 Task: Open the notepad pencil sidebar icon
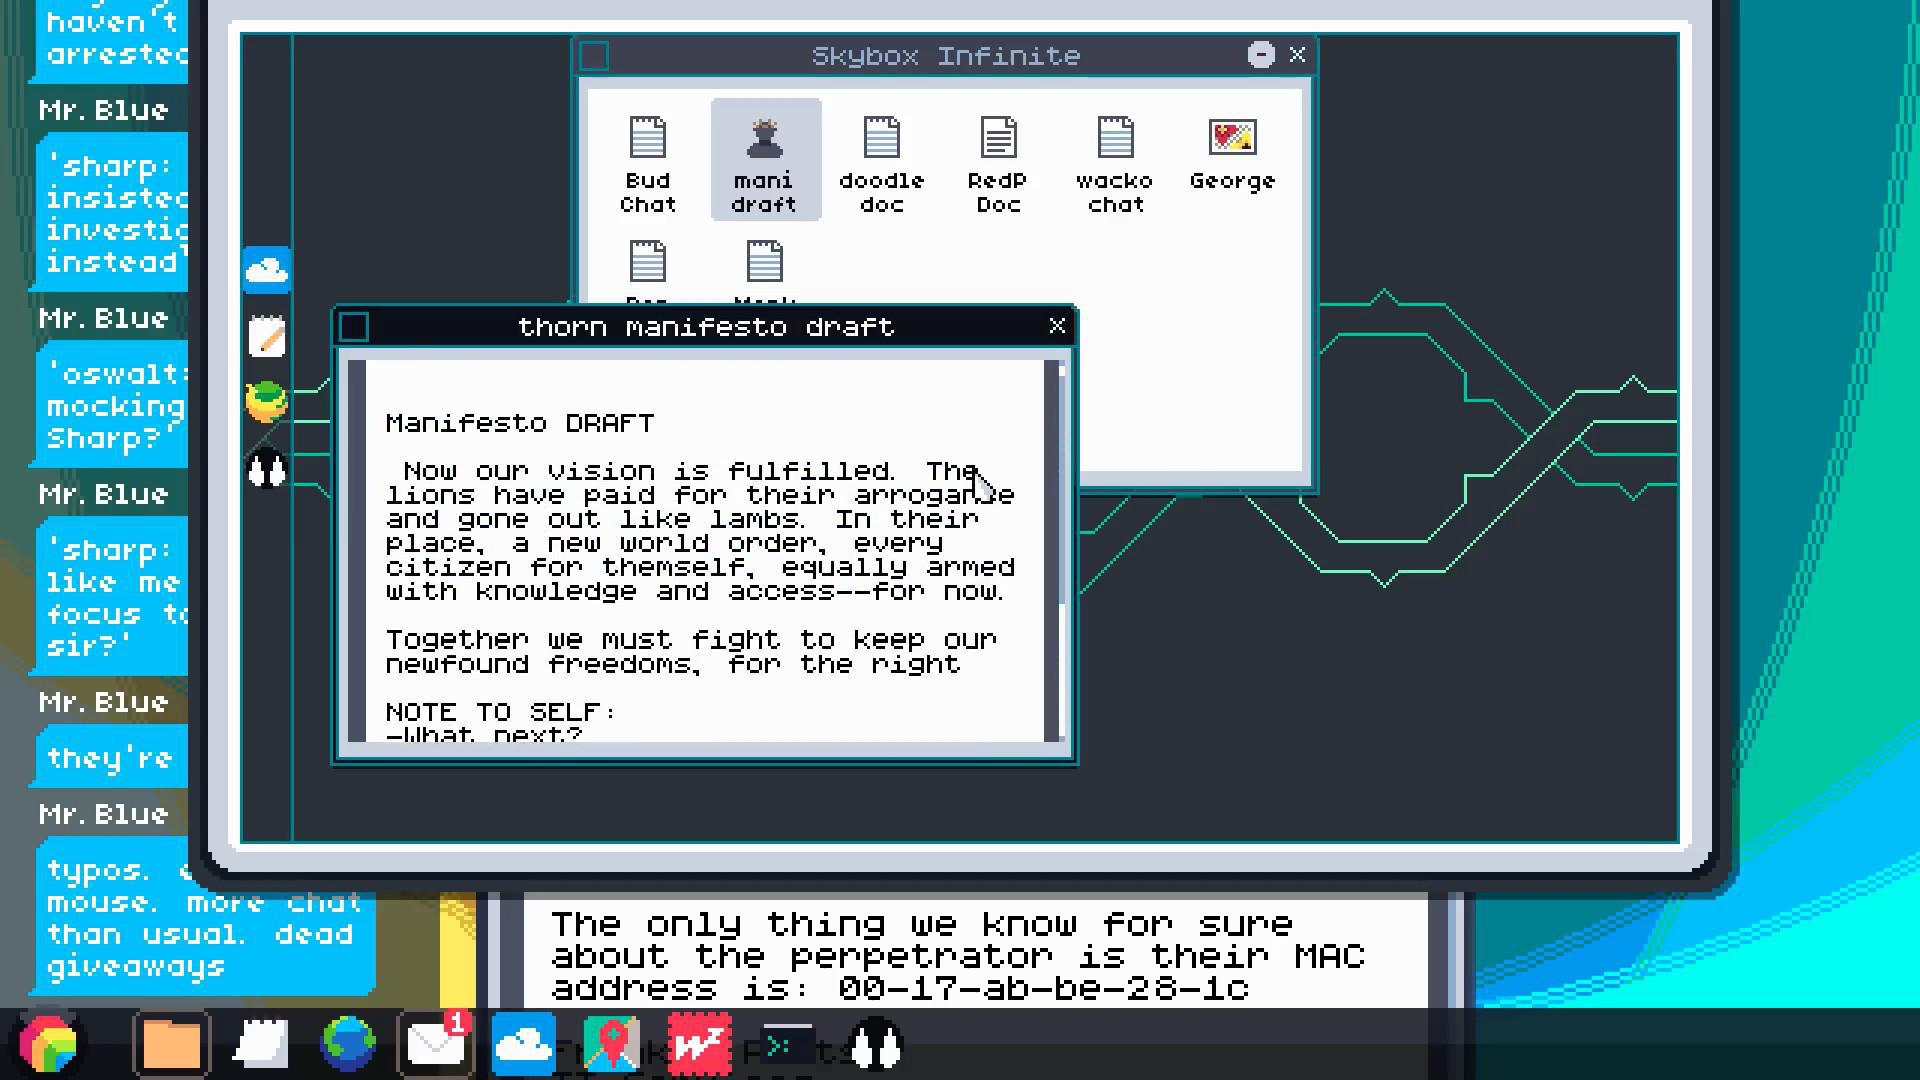coord(267,337)
